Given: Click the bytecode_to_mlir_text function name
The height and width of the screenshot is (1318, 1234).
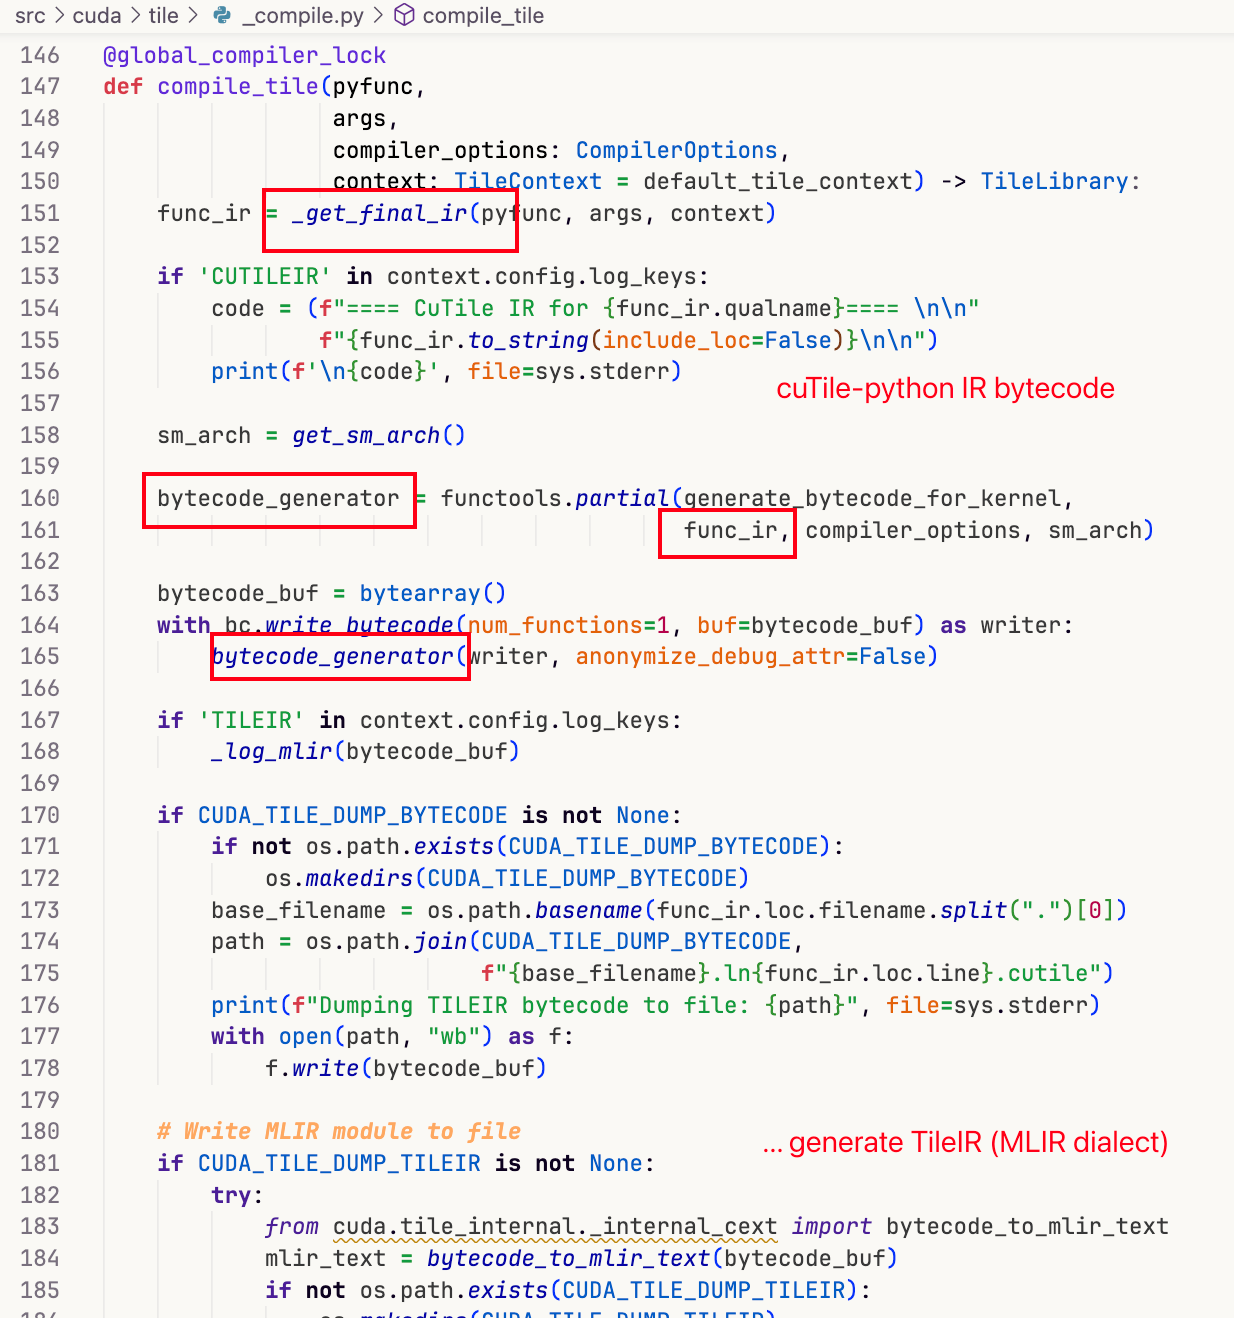Looking at the screenshot, I should 570,1258.
